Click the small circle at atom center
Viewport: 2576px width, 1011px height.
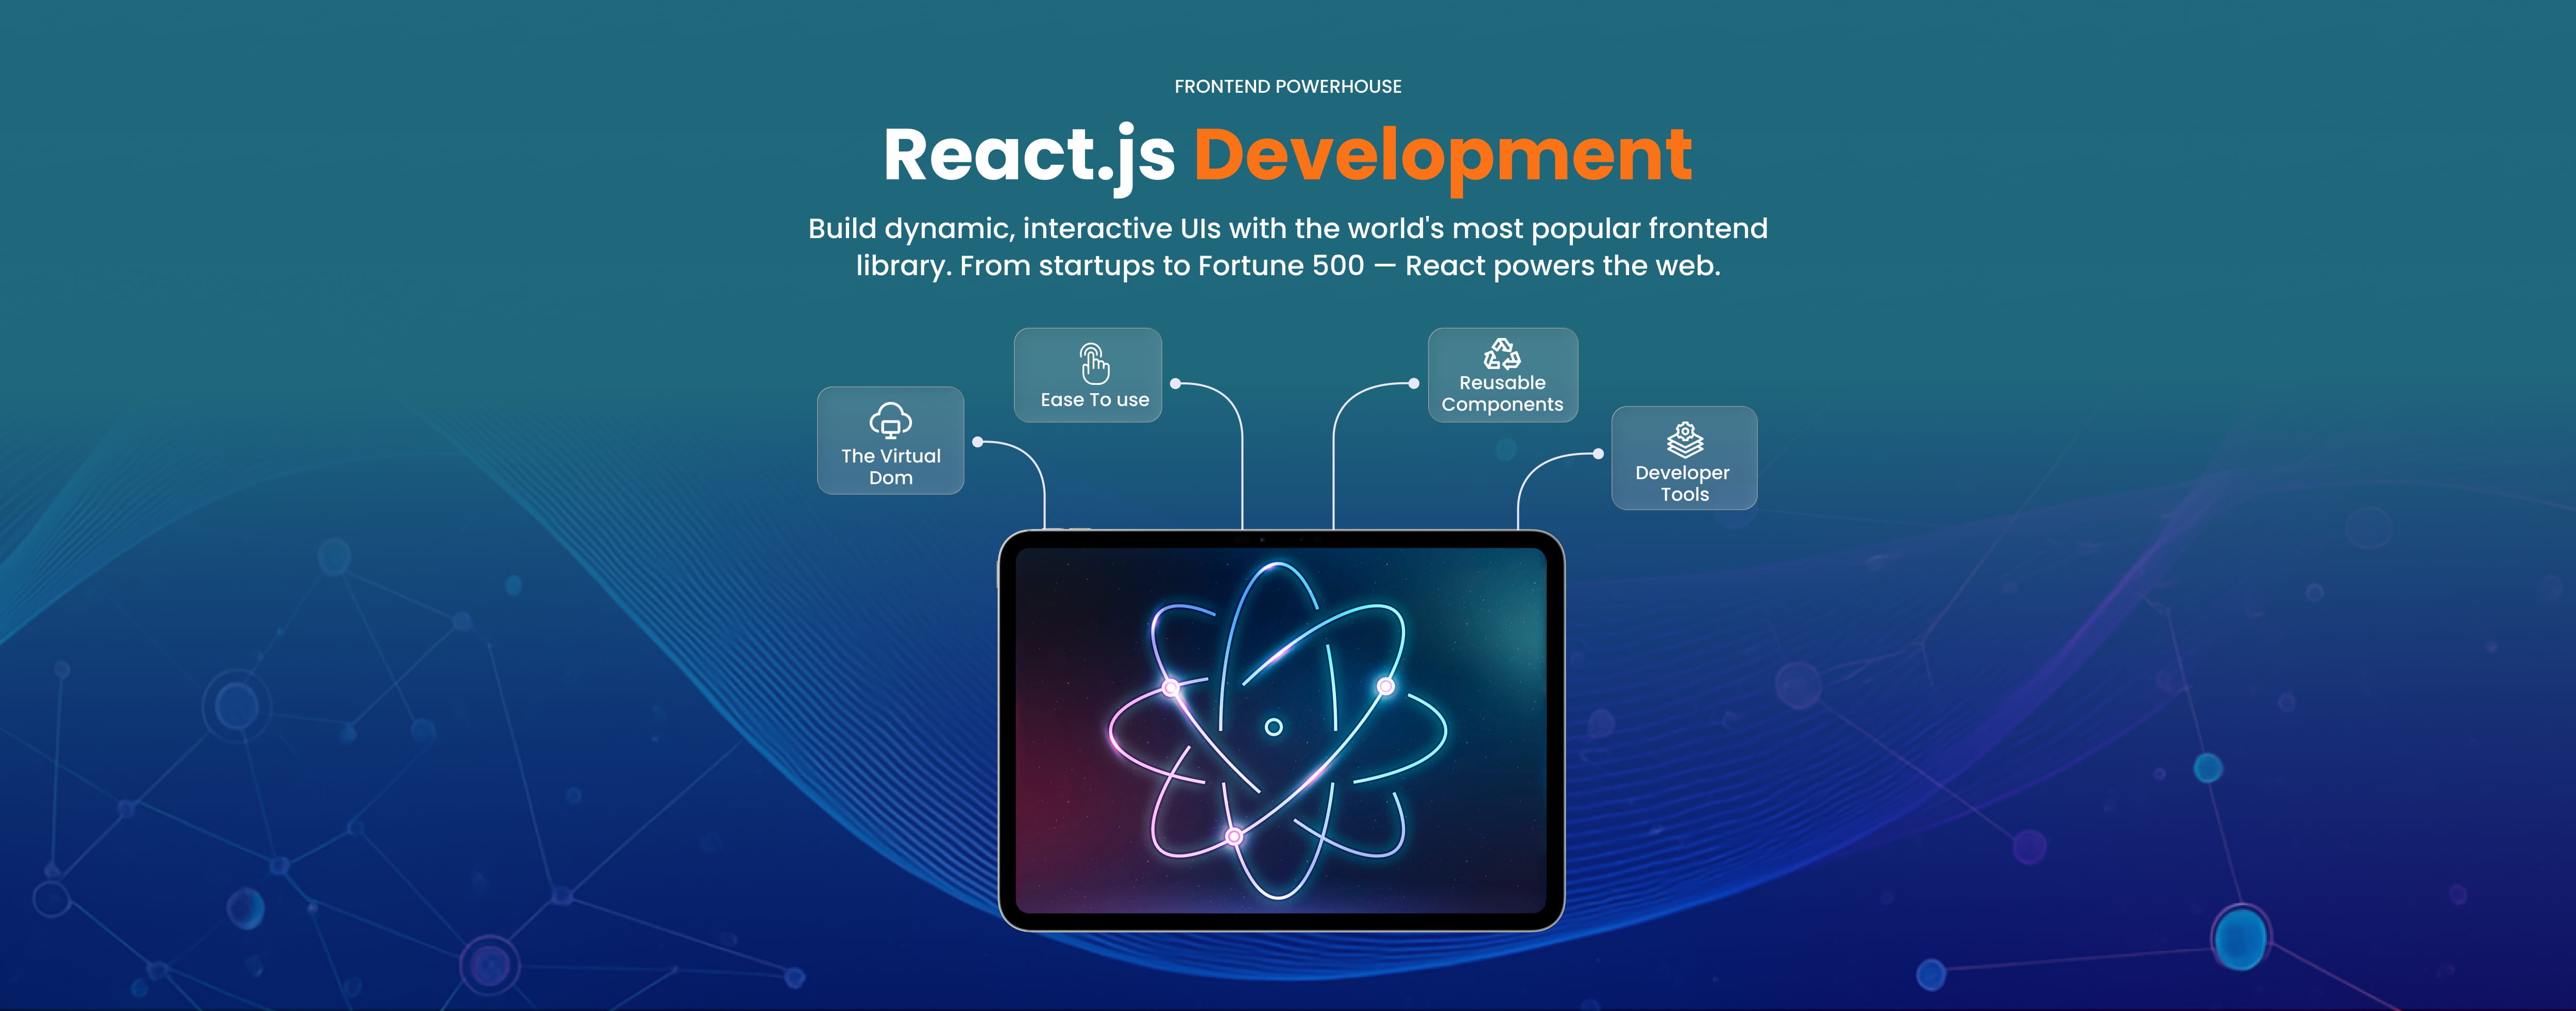click(x=1273, y=727)
